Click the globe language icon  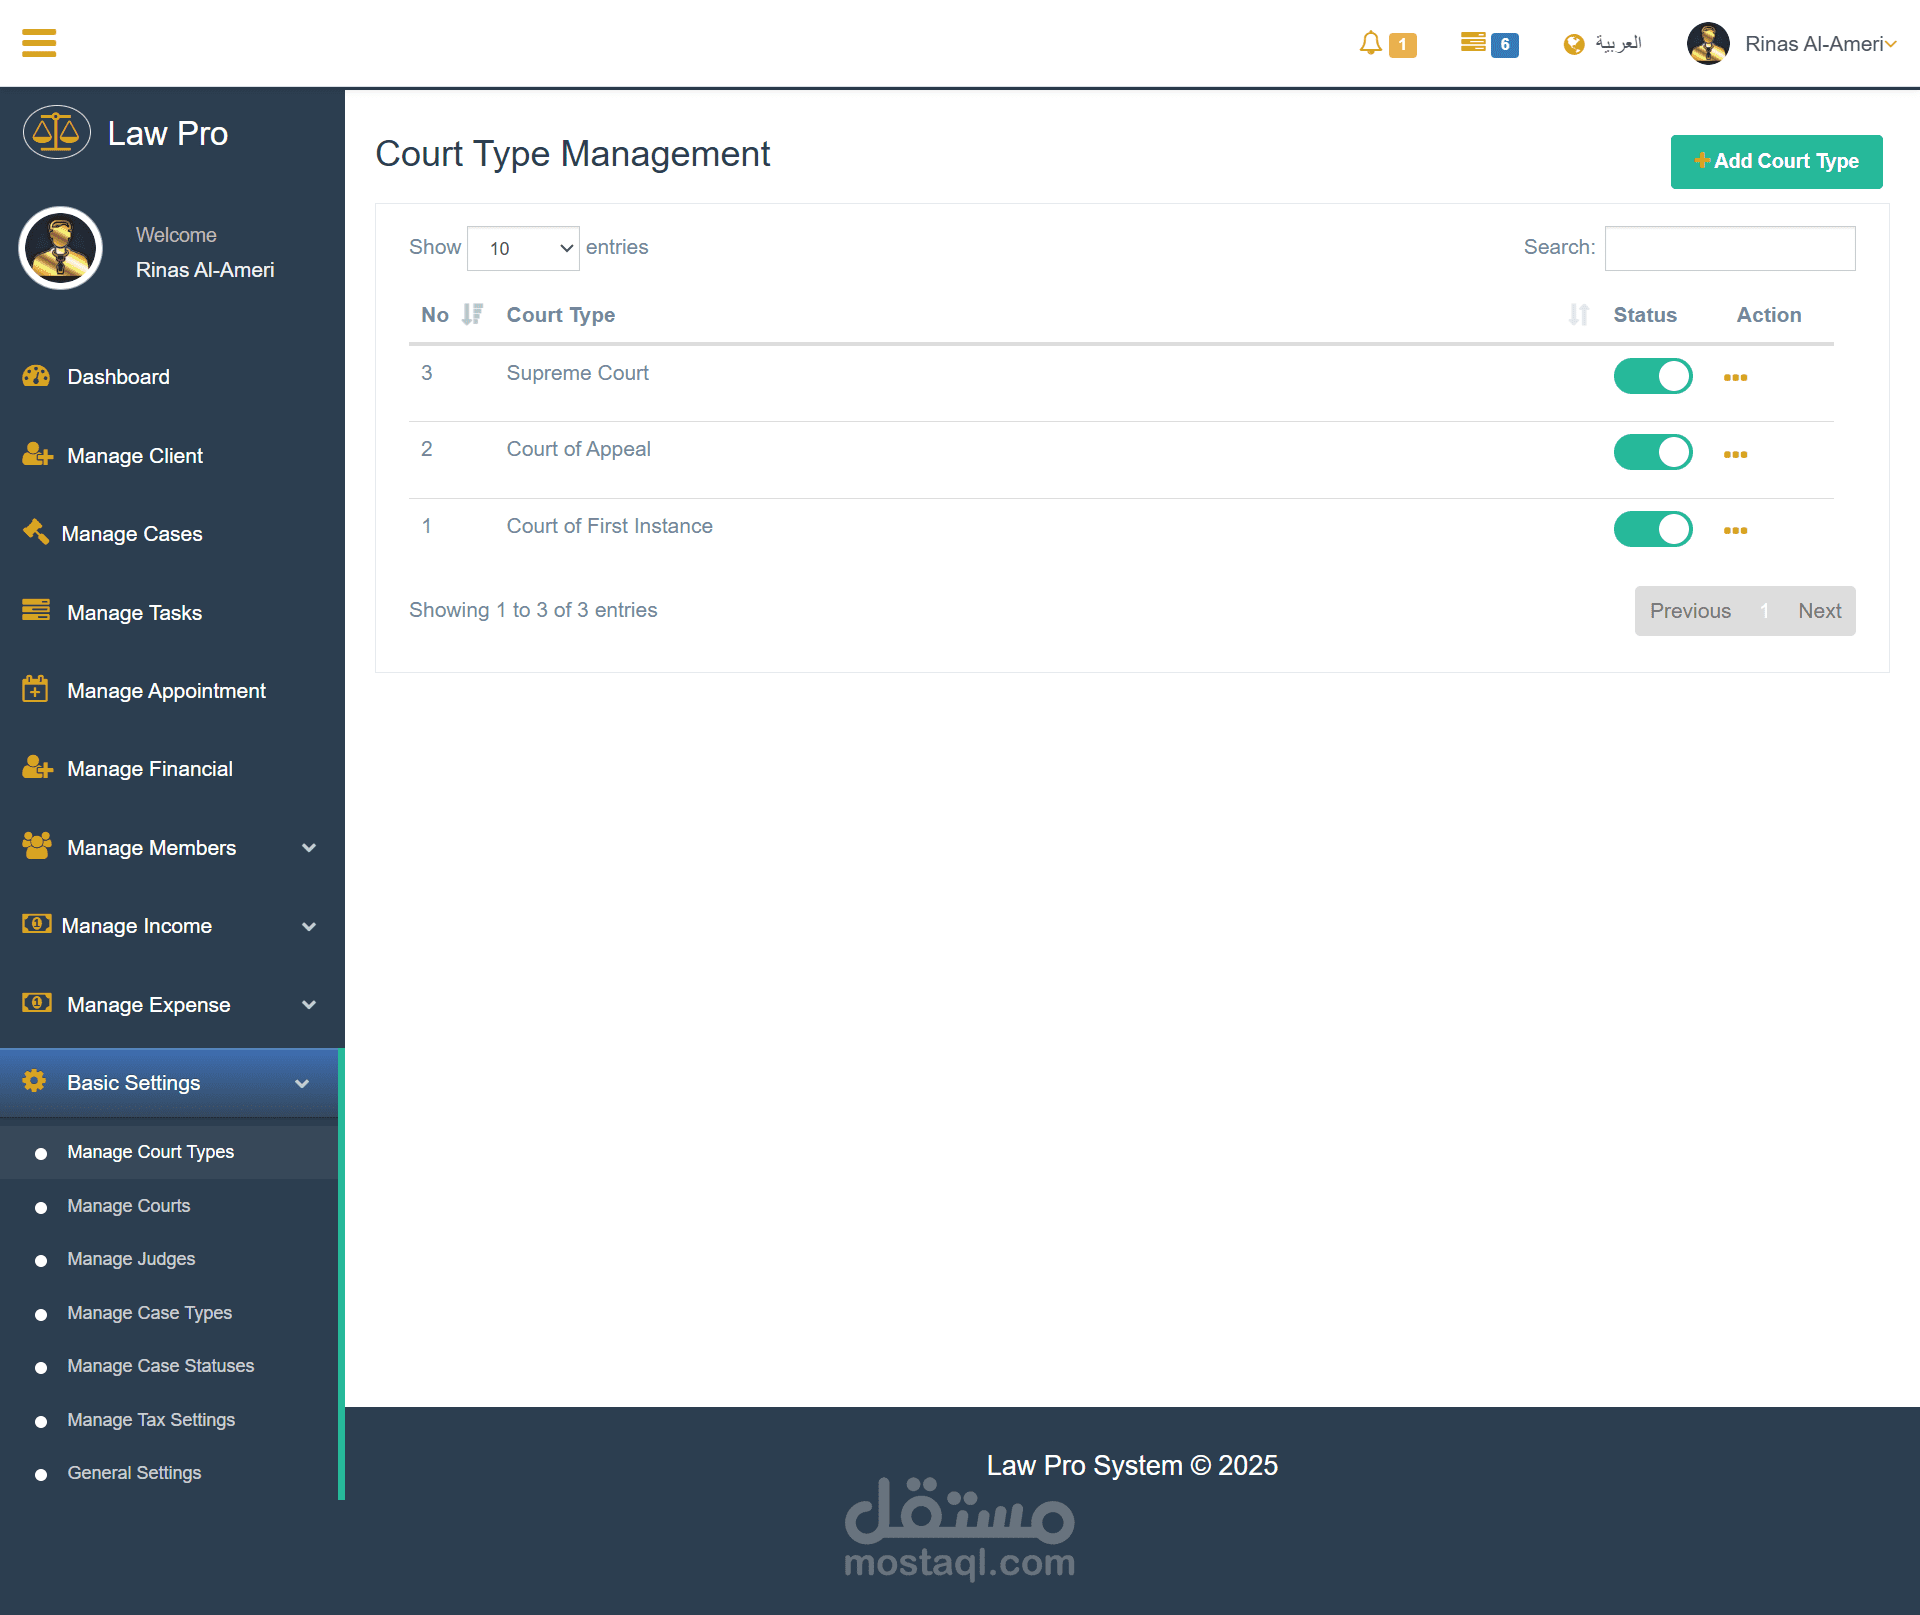(x=1573, y=44)
